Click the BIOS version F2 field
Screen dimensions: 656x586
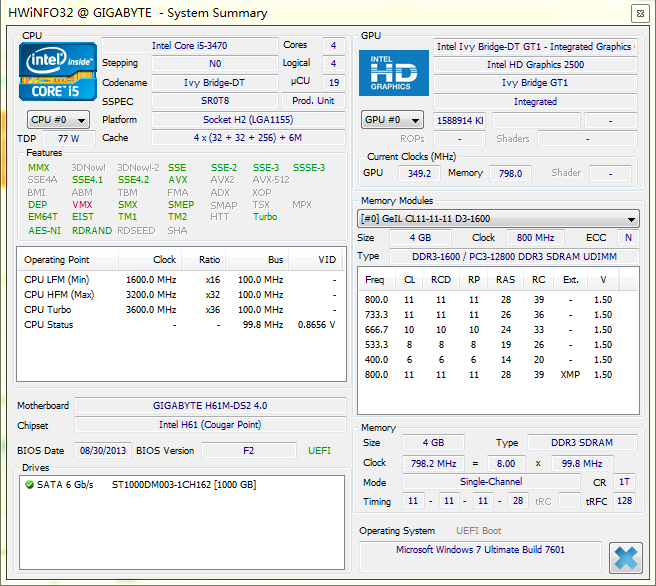(249, 450)
